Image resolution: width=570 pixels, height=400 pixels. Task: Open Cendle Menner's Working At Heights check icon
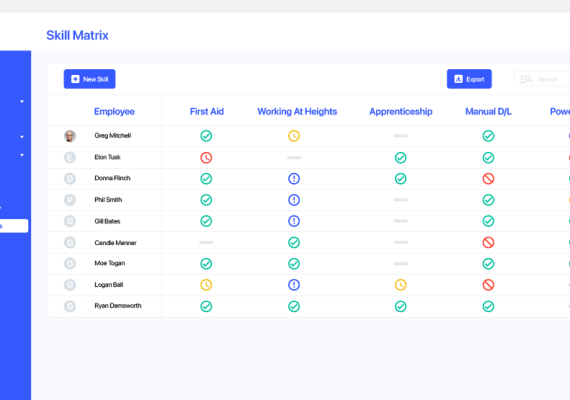coord(294,242)
